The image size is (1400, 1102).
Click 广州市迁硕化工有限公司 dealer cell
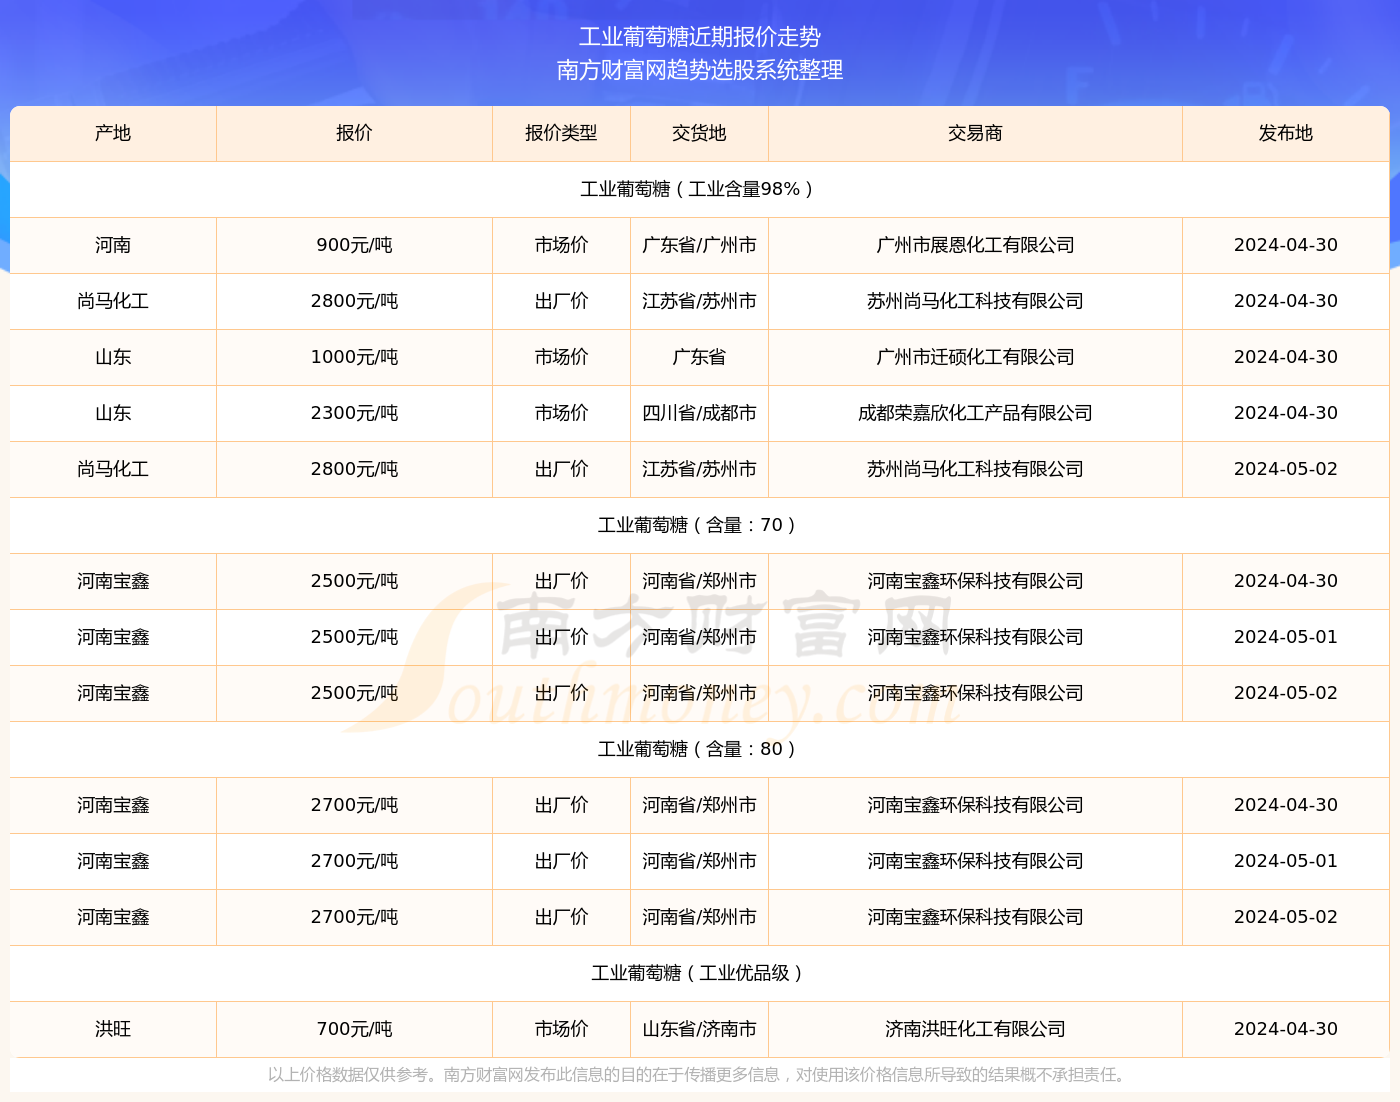975,357
